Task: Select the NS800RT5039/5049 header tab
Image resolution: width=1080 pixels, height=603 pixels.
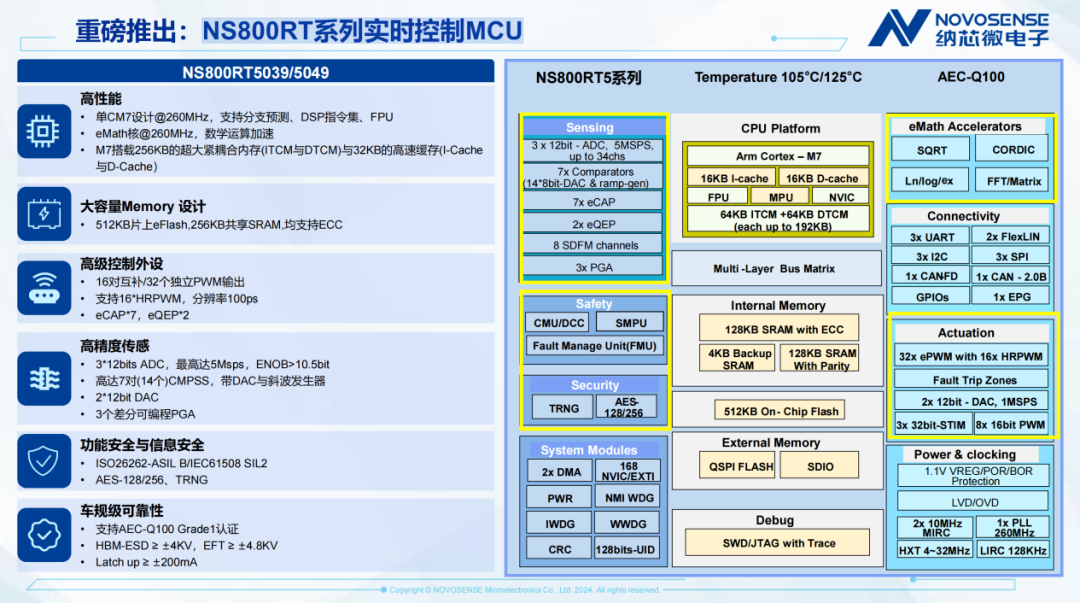Action: tap(255, 72)
